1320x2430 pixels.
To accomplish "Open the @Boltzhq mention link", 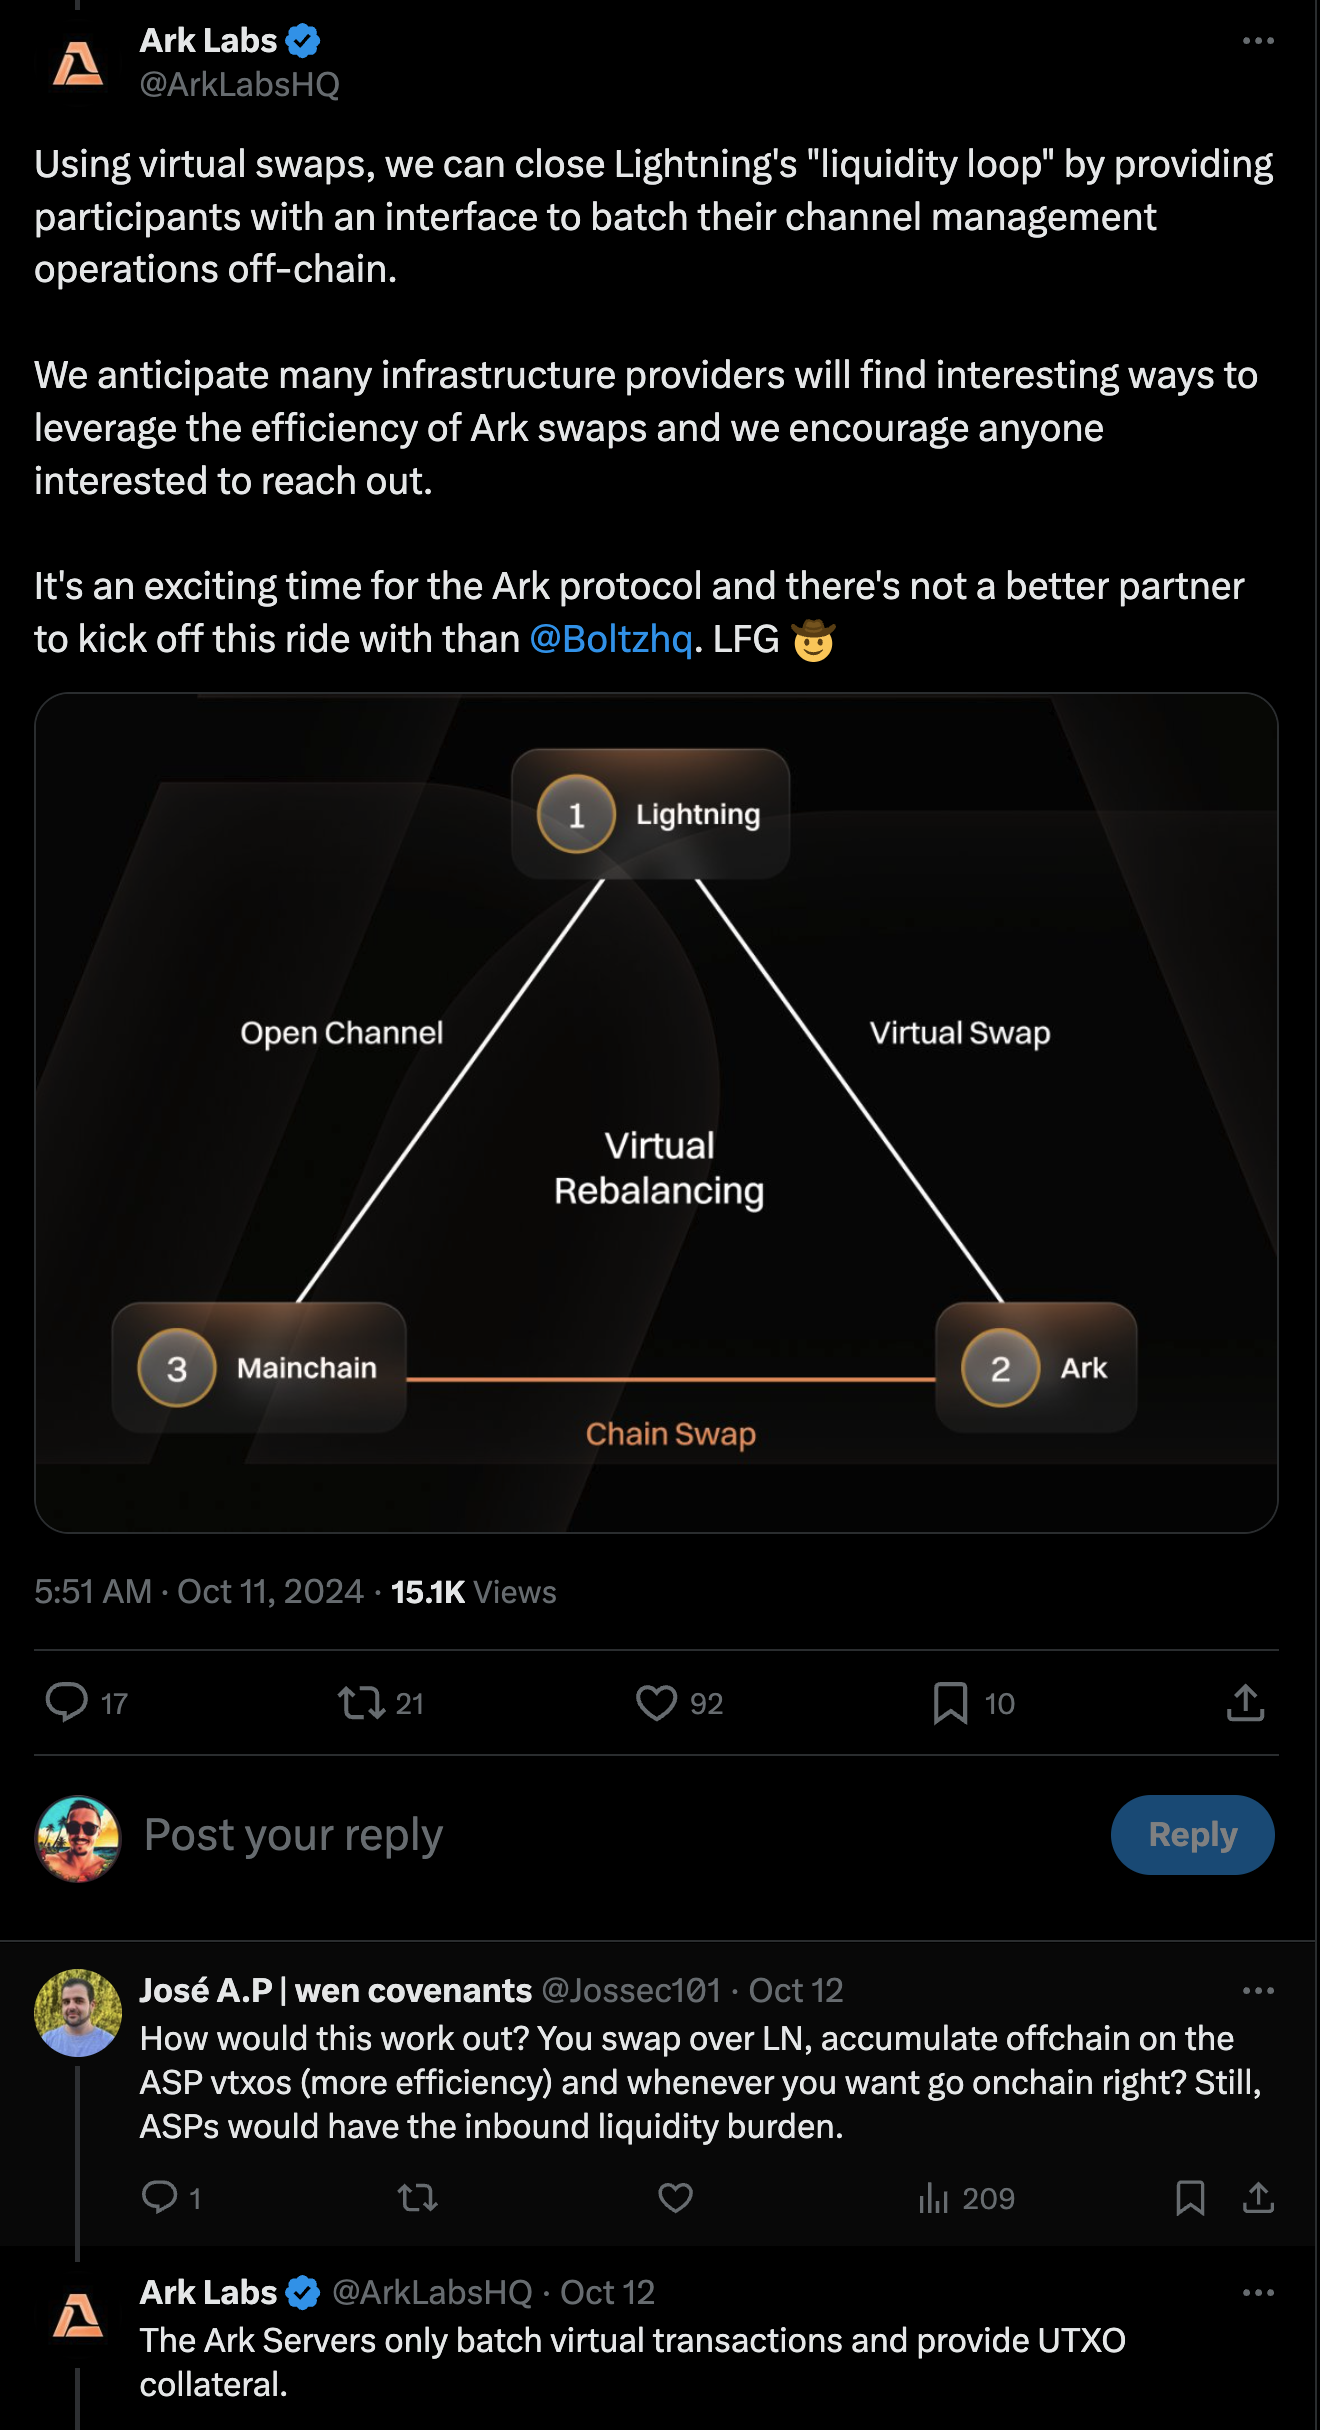I will click(611, 639).
